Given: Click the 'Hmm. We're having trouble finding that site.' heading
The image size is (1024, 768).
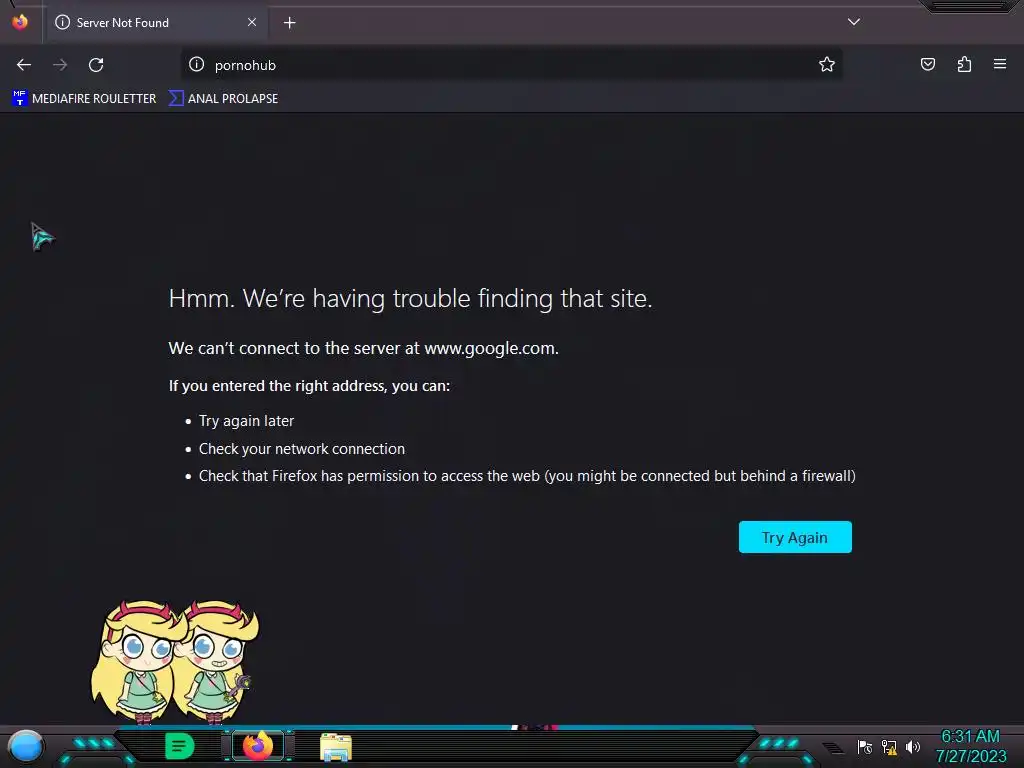Looking at the screenshot, I should [x=410, y=298].
